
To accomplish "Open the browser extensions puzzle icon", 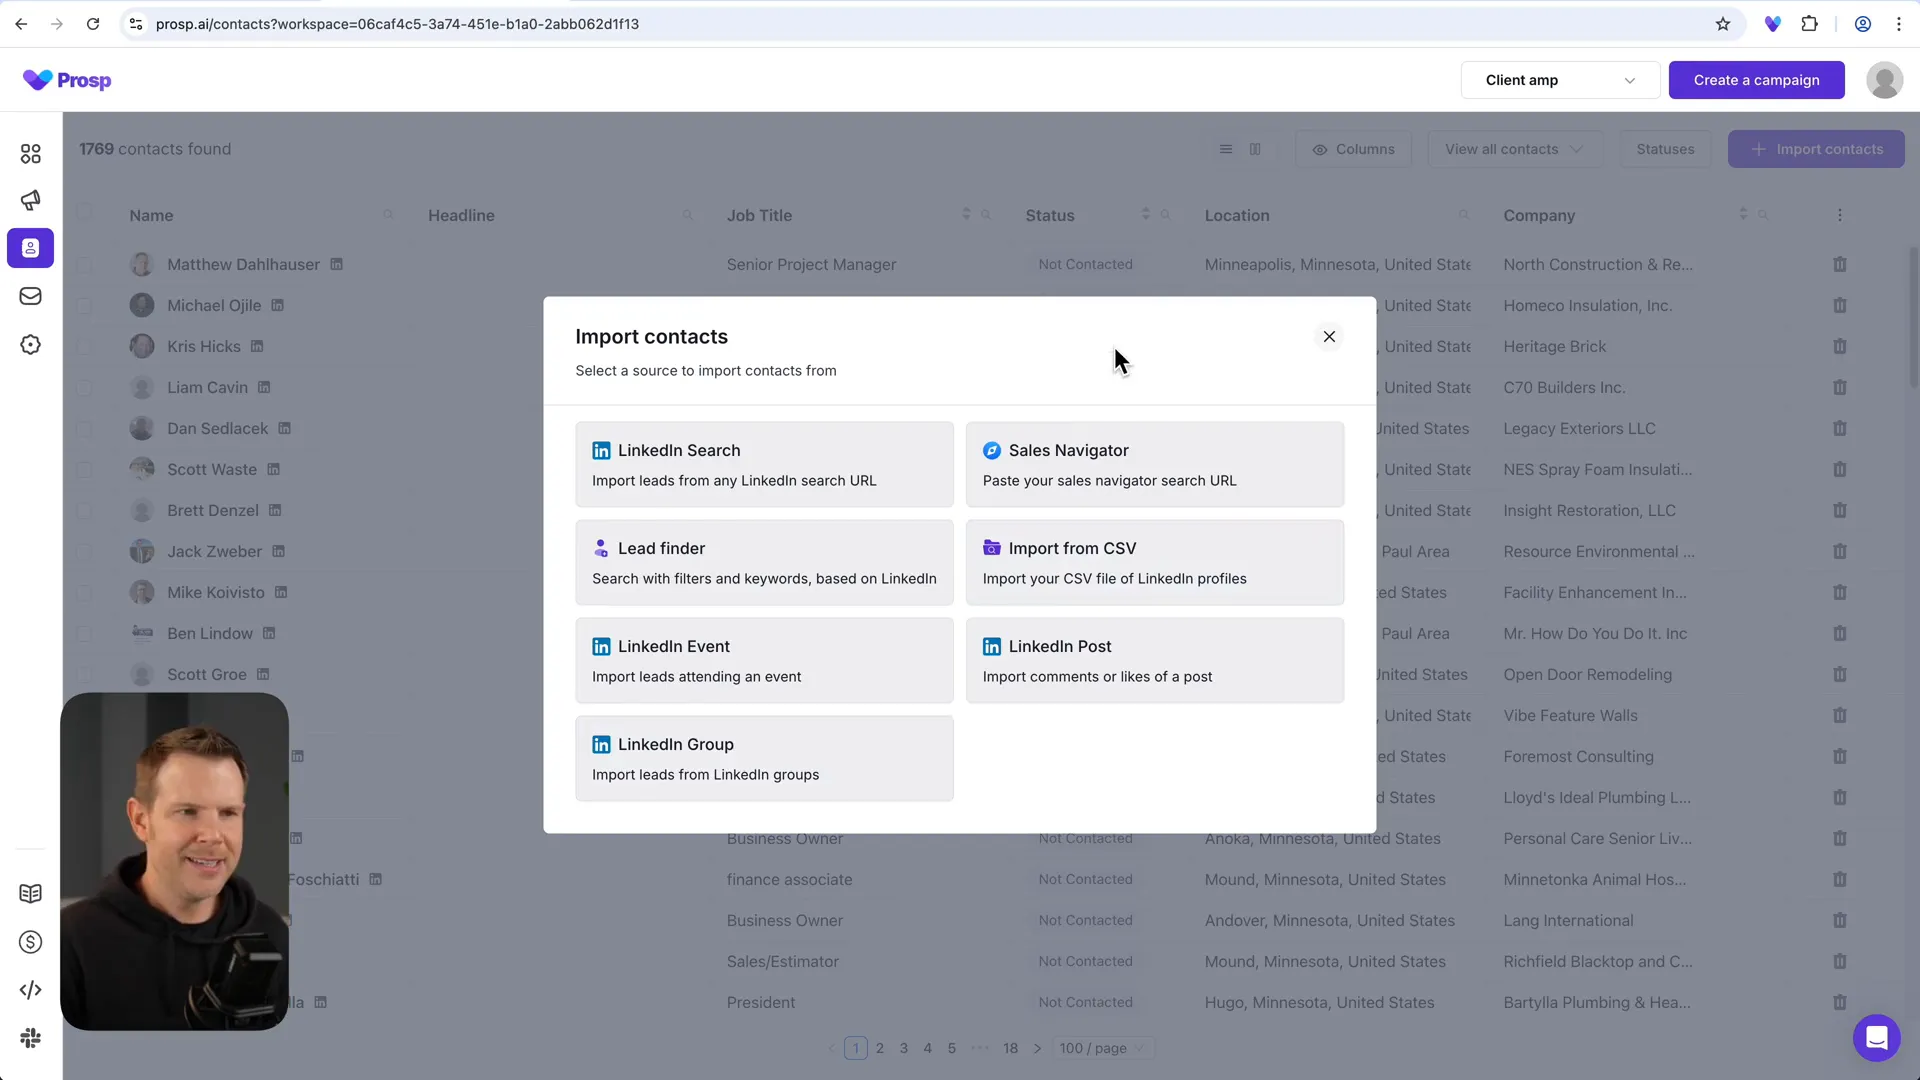I will pos(1809,24).
